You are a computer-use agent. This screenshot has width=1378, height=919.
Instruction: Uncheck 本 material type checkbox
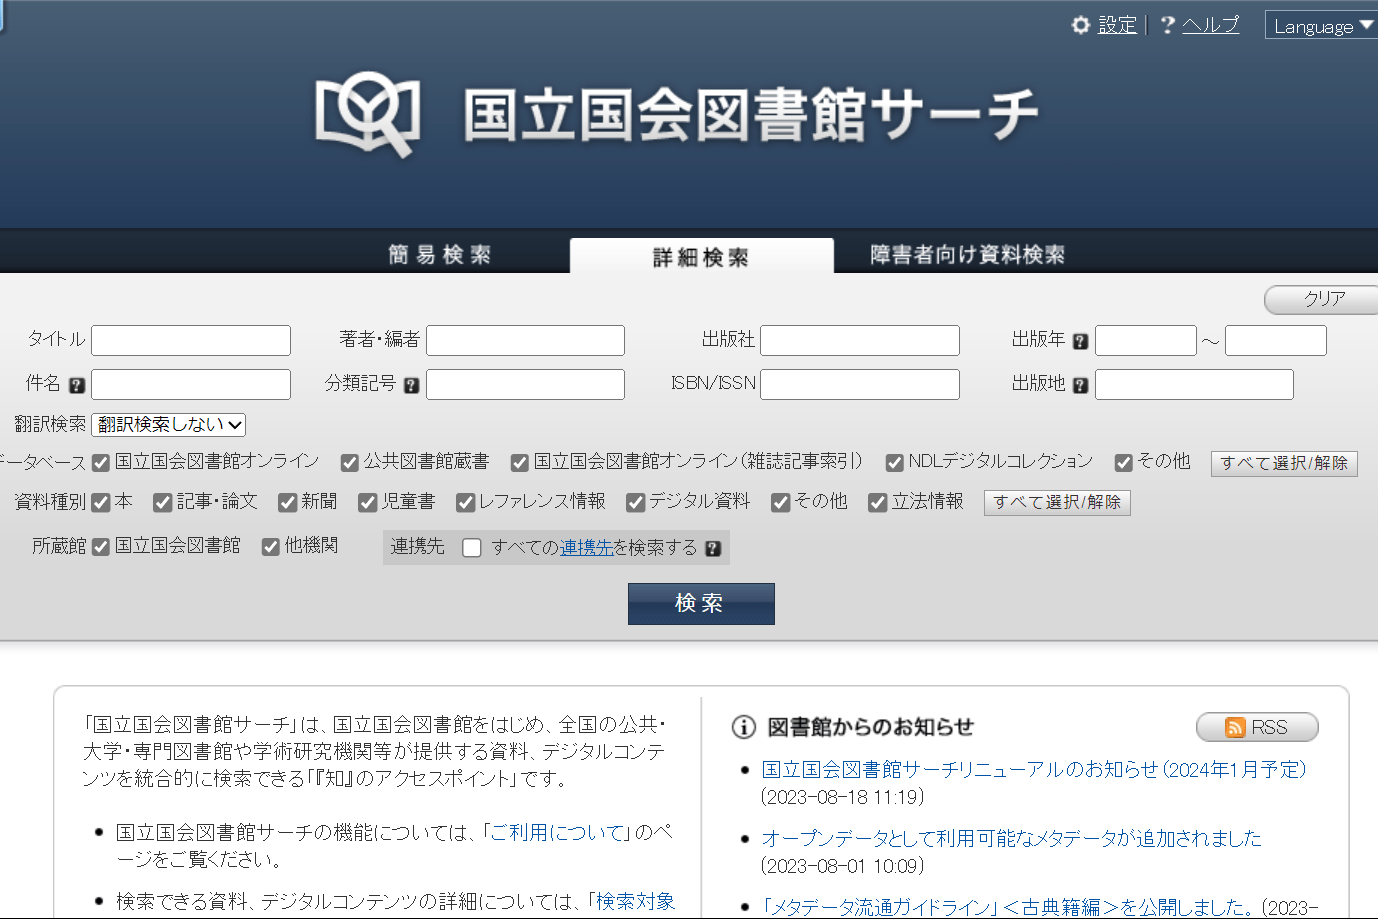[x=101, y=503]
